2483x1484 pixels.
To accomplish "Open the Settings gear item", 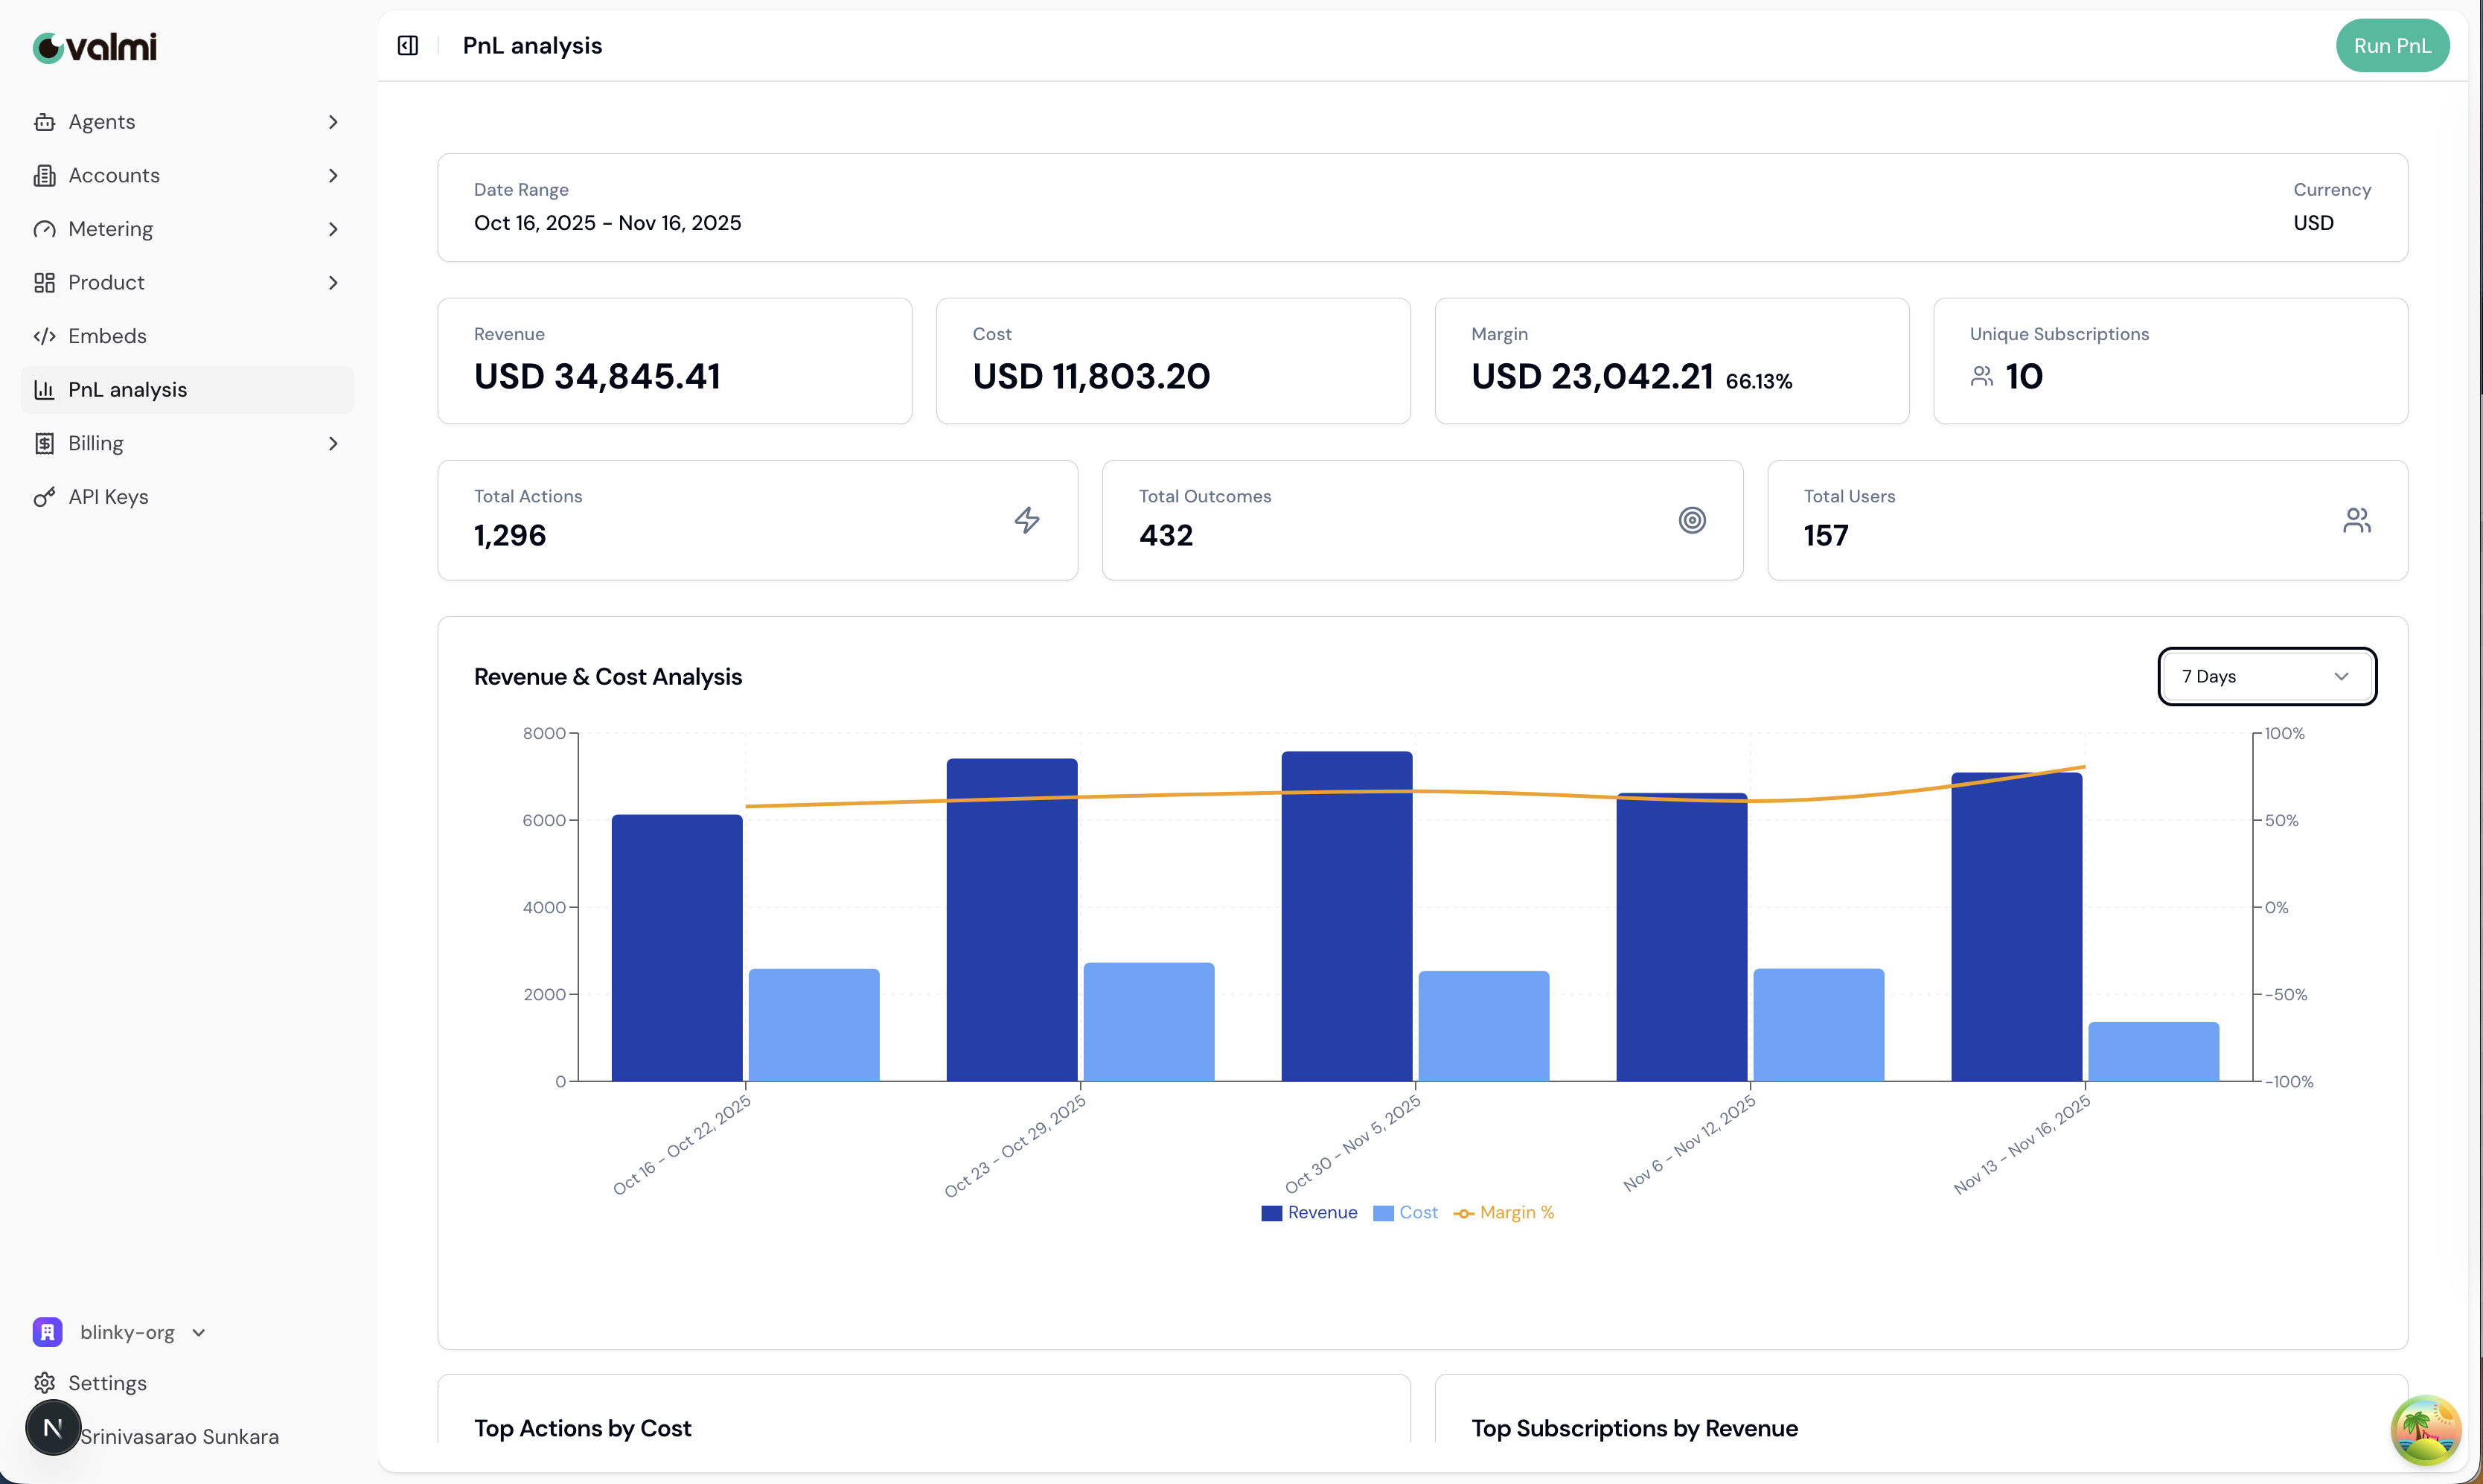I will pos(107,1383).
